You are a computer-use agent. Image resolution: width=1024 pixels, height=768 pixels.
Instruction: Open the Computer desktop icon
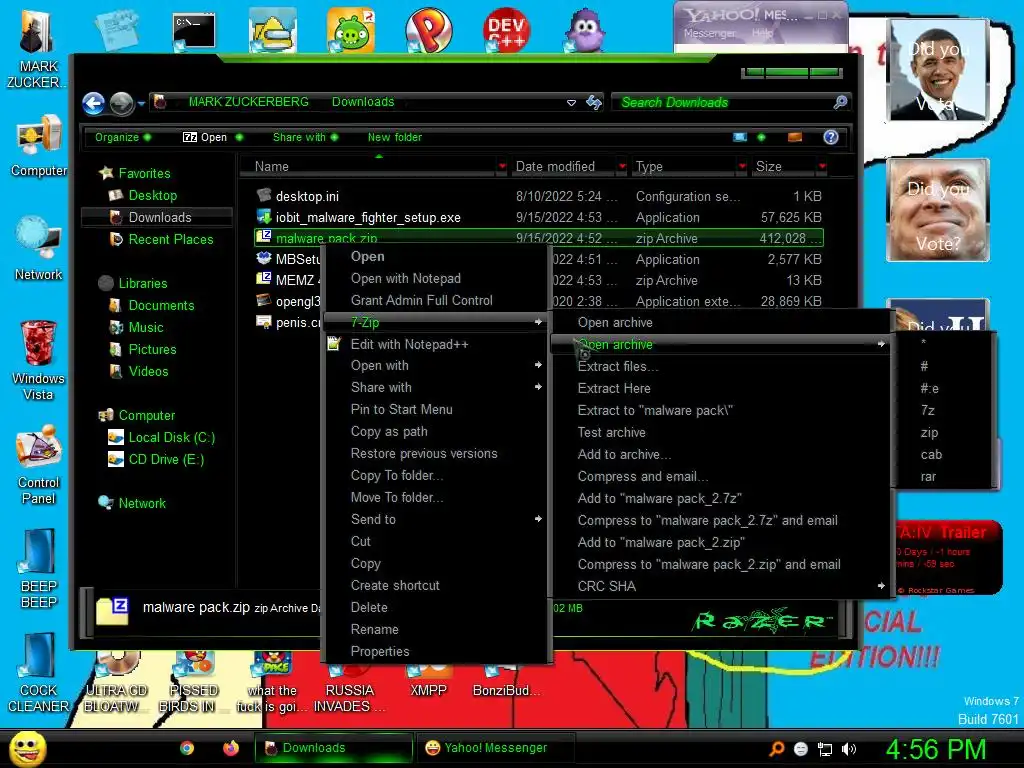click(39, 146)
